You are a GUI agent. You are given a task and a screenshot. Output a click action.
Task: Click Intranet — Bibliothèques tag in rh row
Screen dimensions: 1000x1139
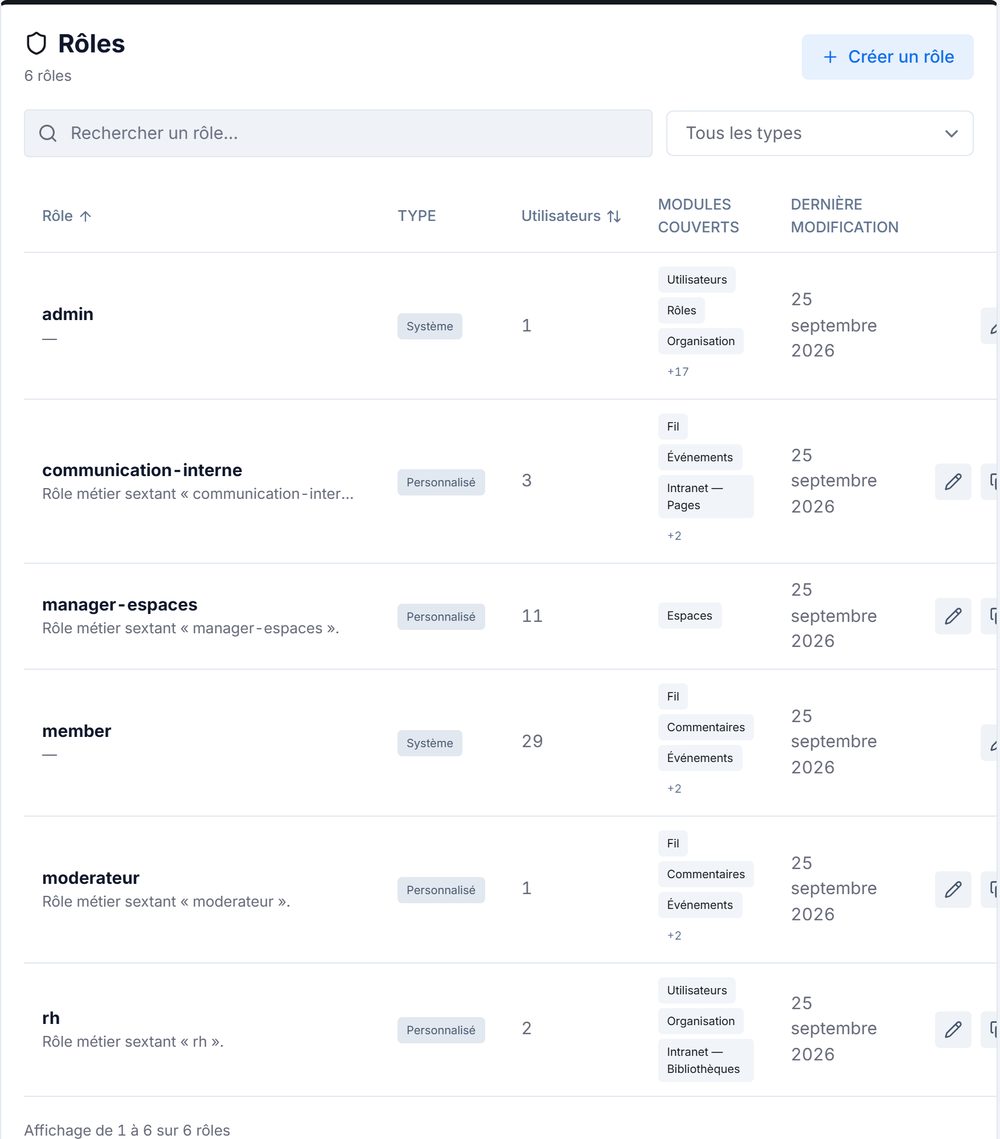pos(705,1061)
